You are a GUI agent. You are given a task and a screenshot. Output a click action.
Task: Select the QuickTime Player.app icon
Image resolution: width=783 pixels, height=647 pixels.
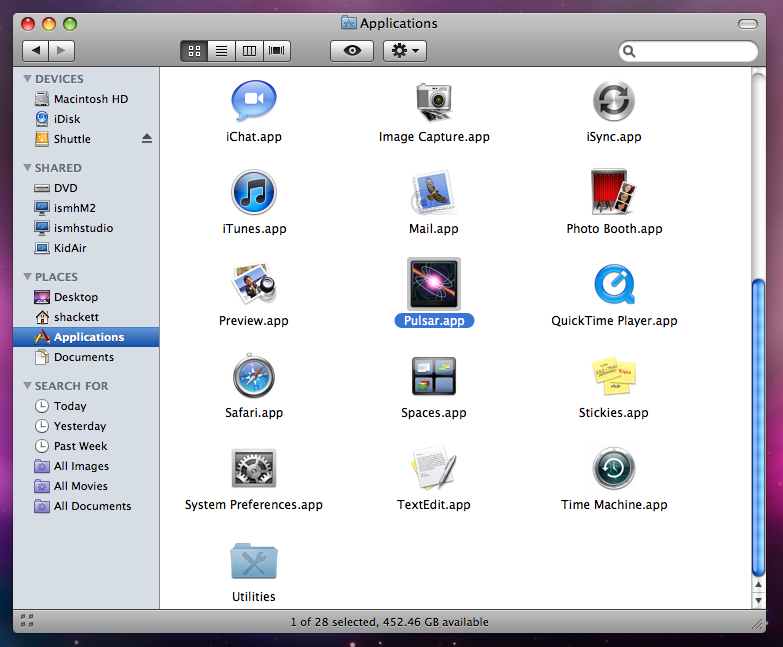click(x=614, y=284)
